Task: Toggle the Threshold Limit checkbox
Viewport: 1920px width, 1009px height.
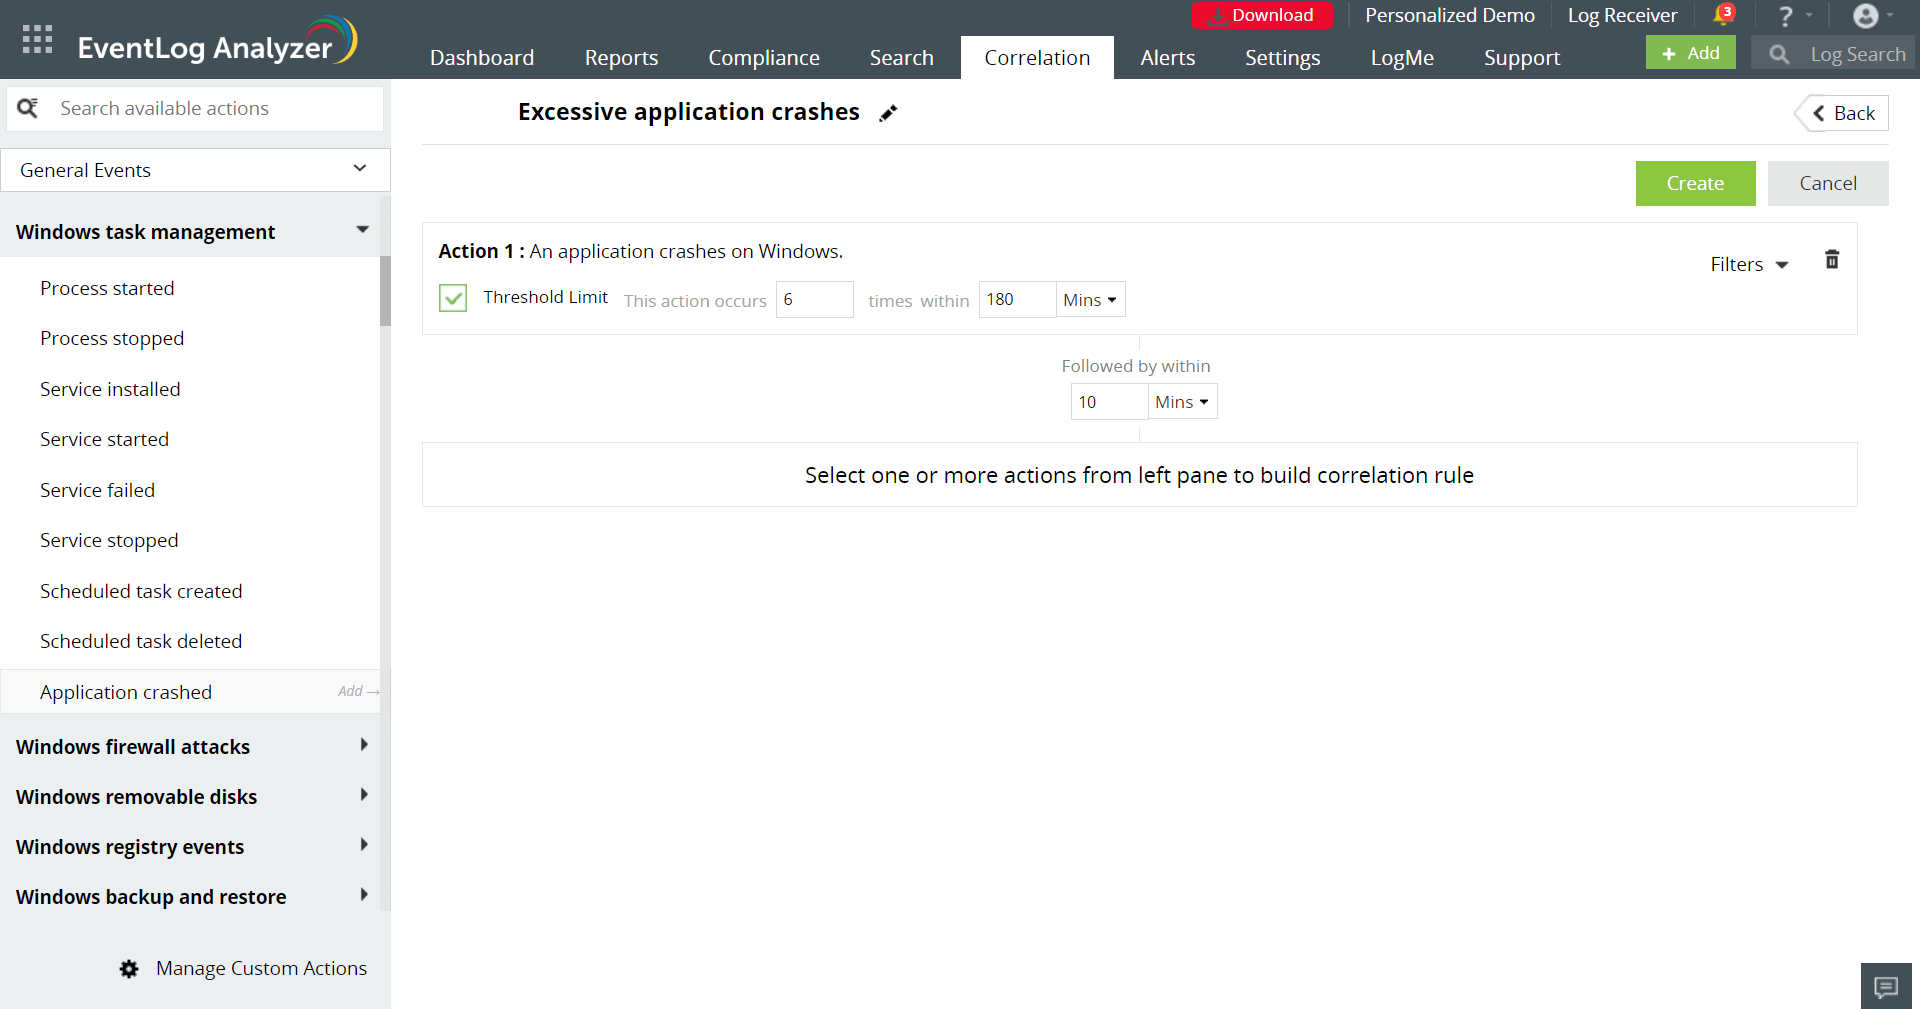Action: (x=453, y=298)
